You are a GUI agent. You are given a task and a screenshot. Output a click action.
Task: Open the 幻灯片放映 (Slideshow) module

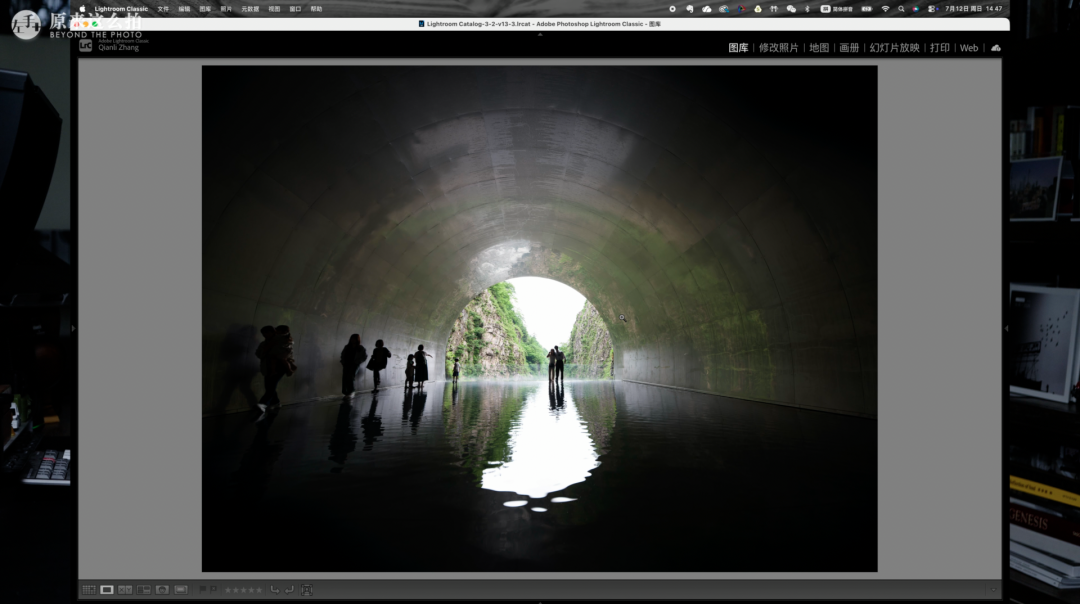coord(894,48)
